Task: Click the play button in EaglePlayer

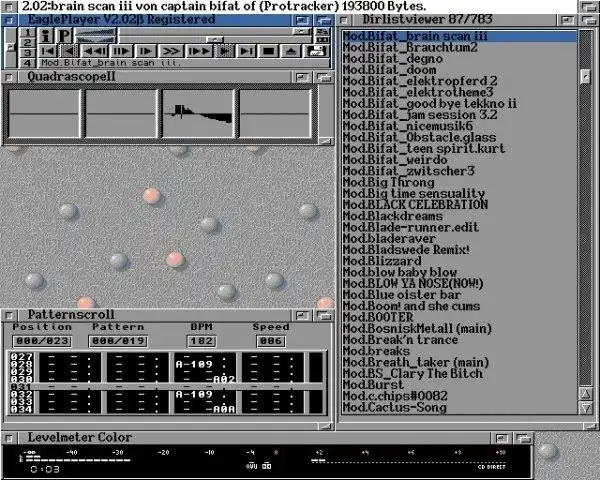Action: (x=145, y=51)
